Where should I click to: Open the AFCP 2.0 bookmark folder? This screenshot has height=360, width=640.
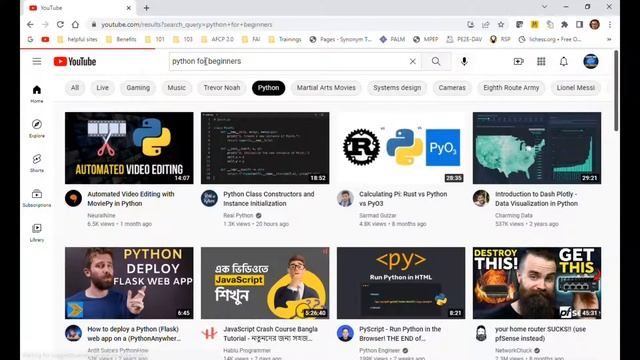218,40
